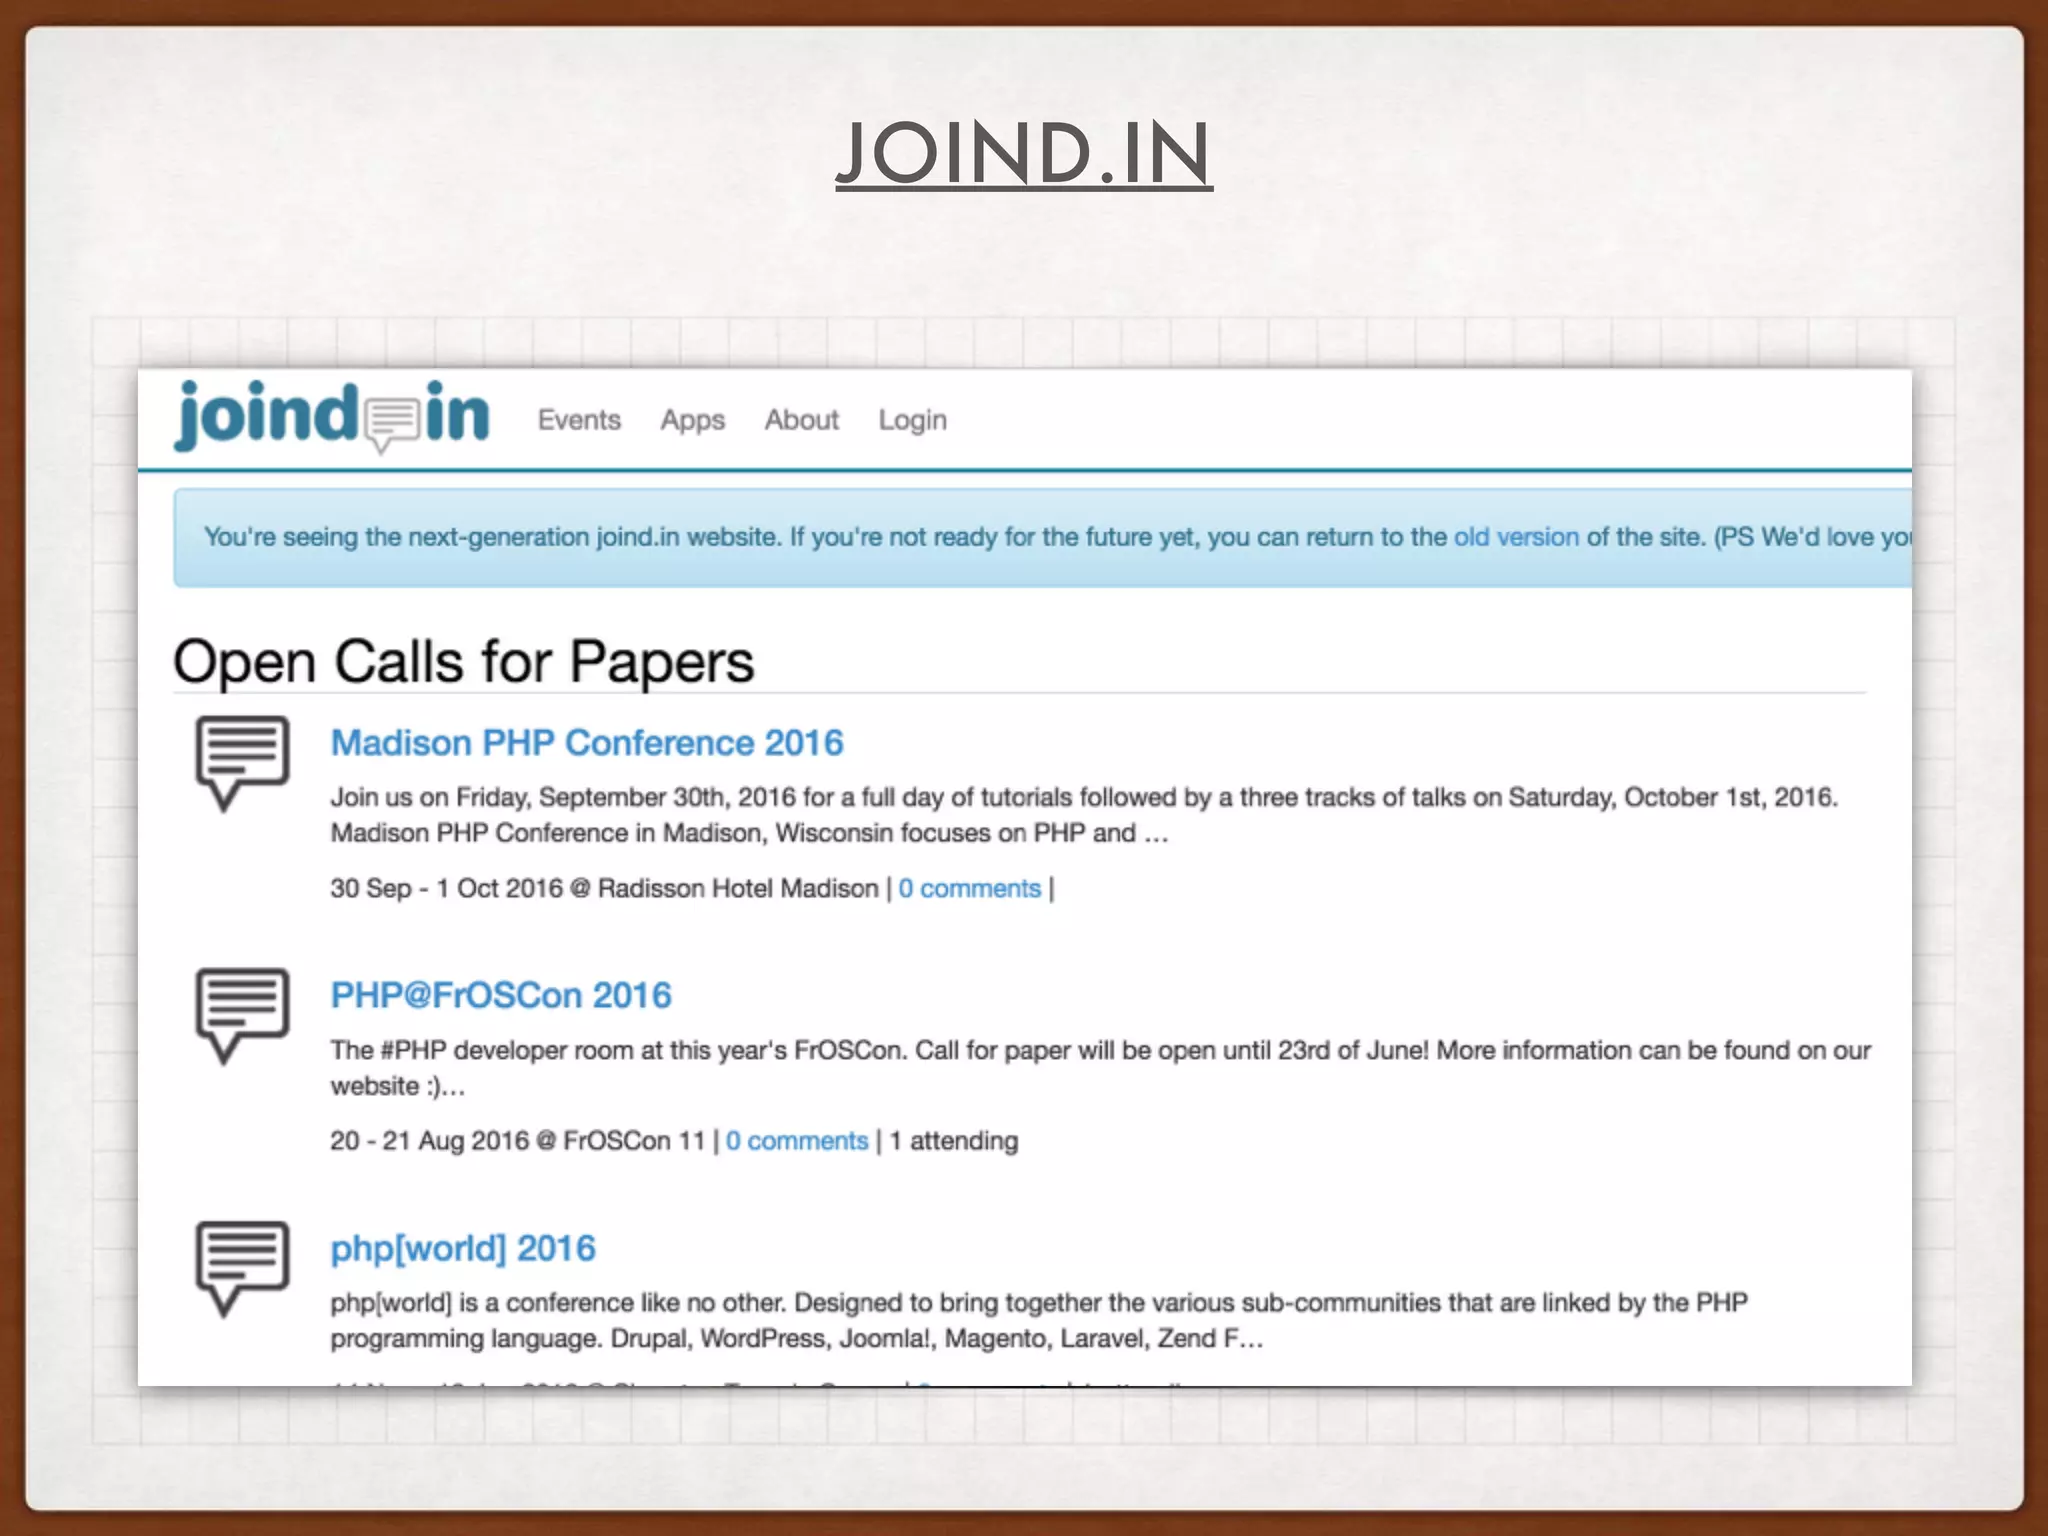The image size is (2048, 1536).
Task: Click the joind.in logo
Action: (332, 416)
